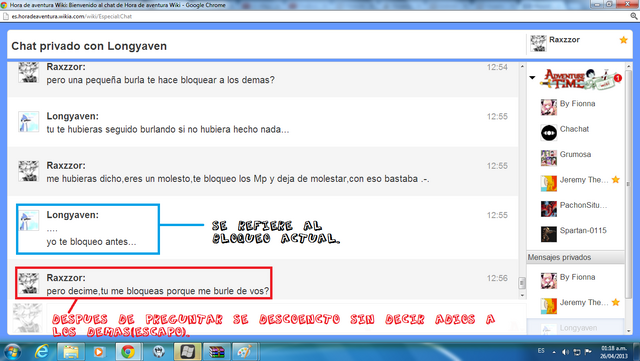Click the chat message input field

(x=286, y=319)
